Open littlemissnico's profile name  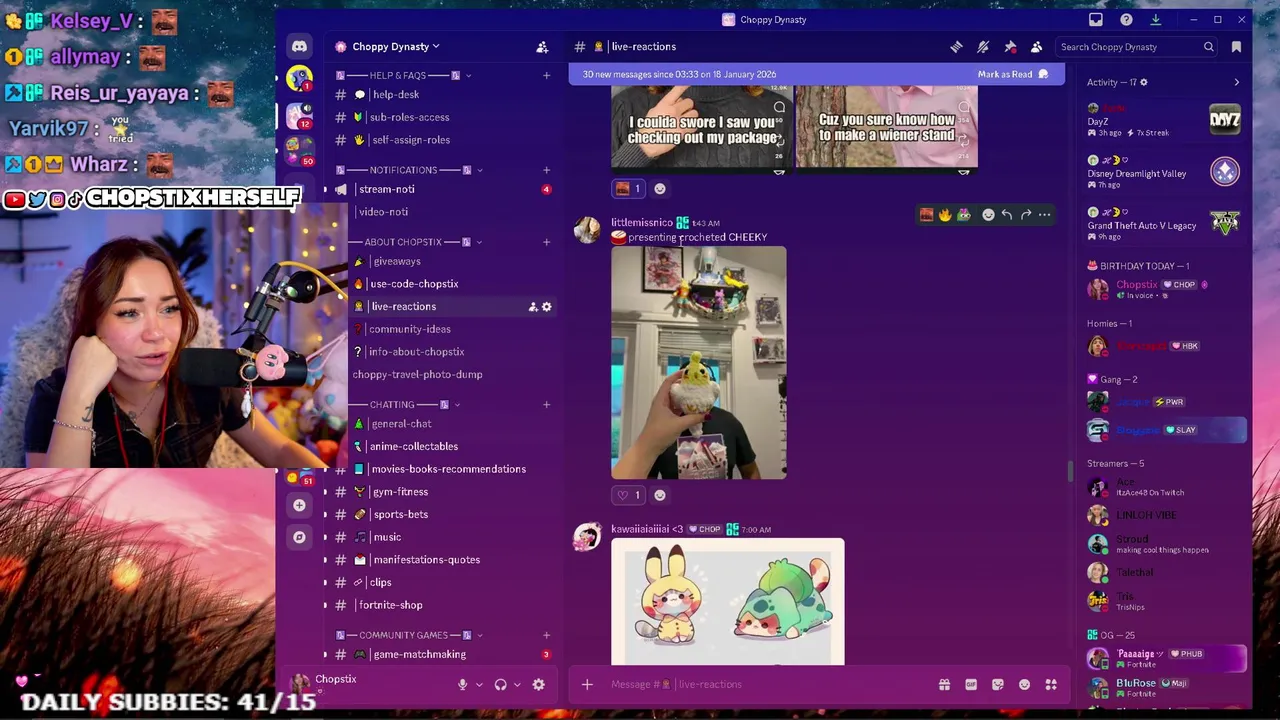(x=642, y=223)
